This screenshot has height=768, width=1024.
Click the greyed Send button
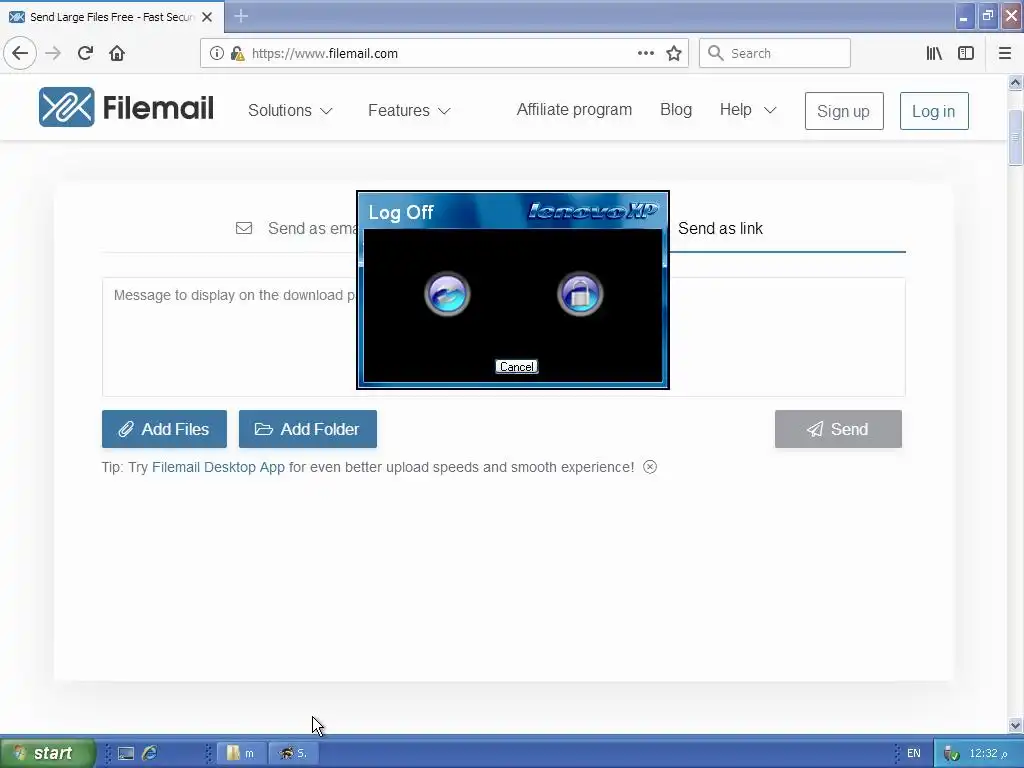tap(839, 429)
